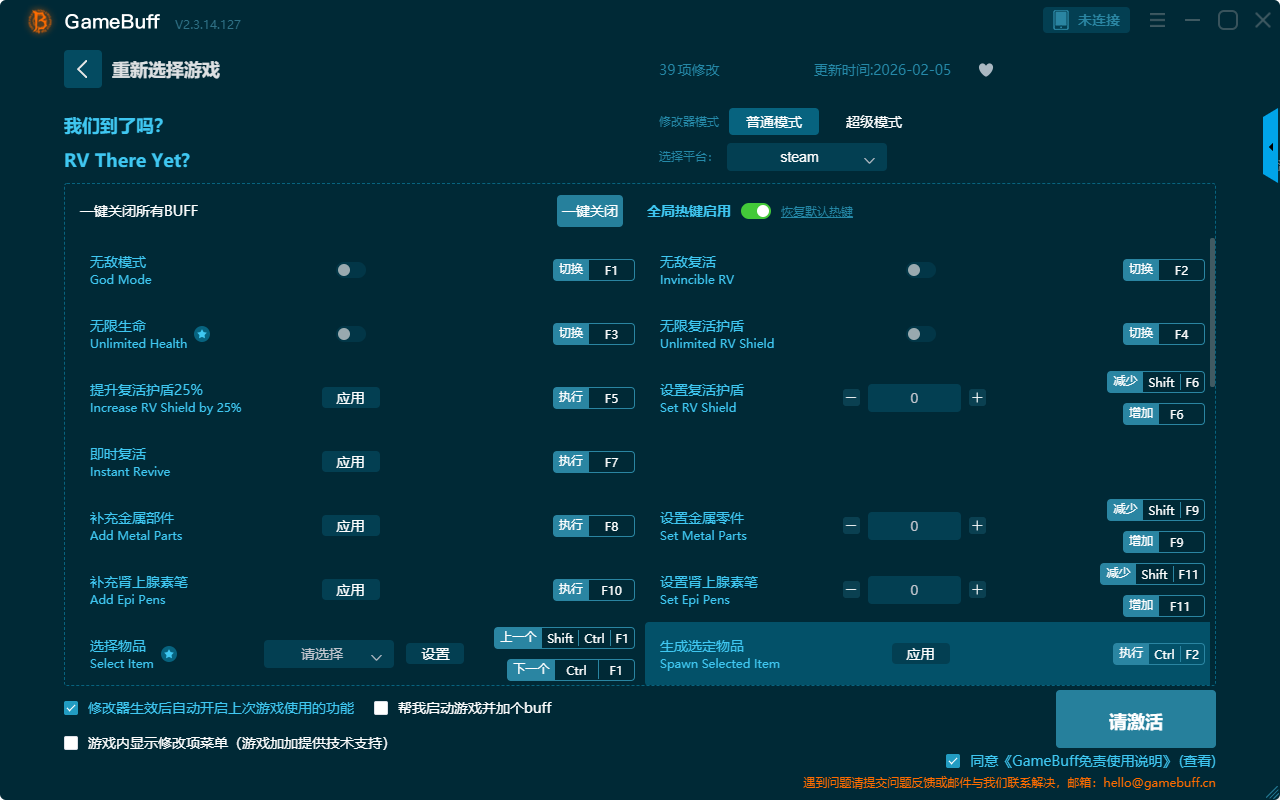Check the in-game mod menu checkbox
1280x800 pixels.
click(71, 743)
